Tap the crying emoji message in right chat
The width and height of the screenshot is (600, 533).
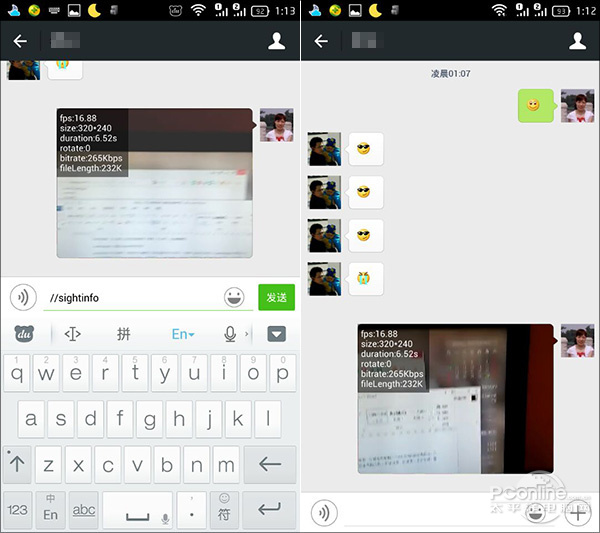pyautogui.click(x=365, y=279)
